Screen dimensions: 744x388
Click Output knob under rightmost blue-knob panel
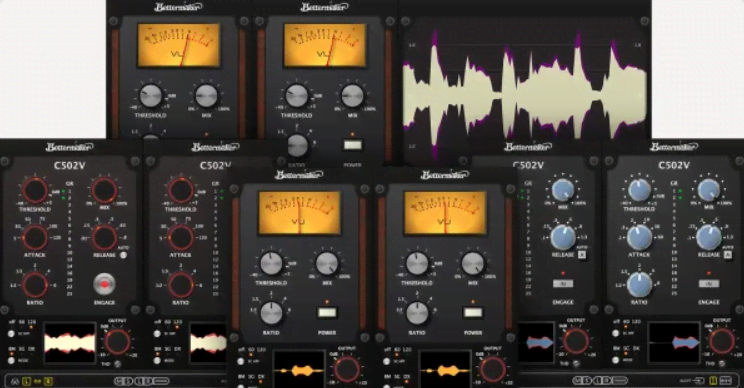coord(721,342)
